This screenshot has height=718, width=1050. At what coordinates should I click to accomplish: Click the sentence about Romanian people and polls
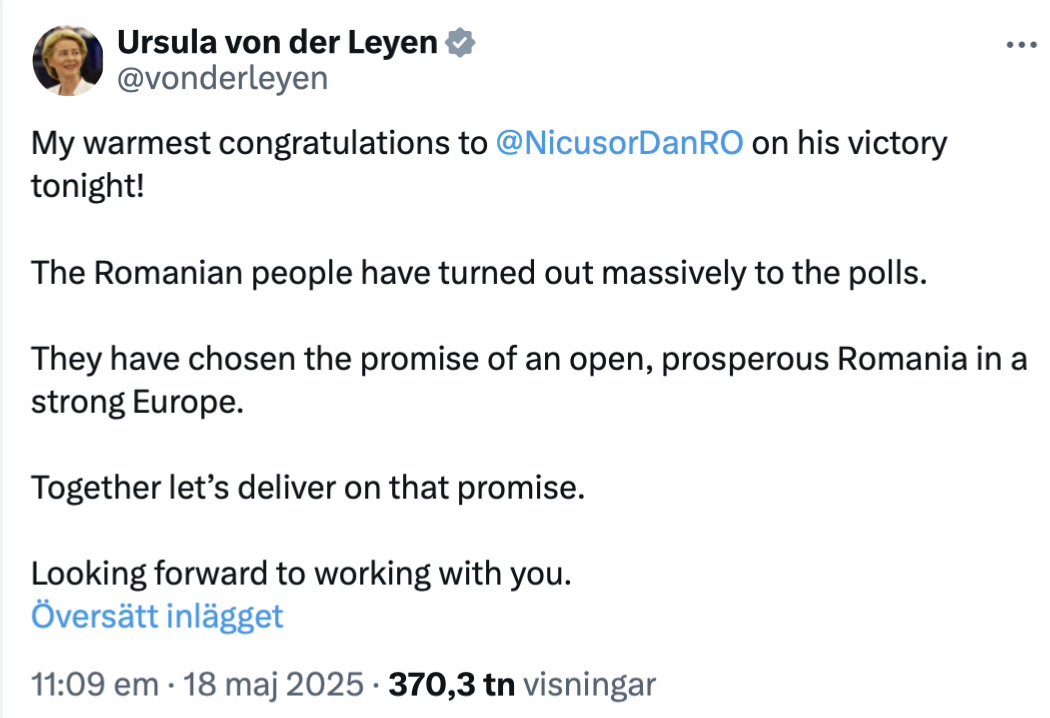tap(479, 273)
